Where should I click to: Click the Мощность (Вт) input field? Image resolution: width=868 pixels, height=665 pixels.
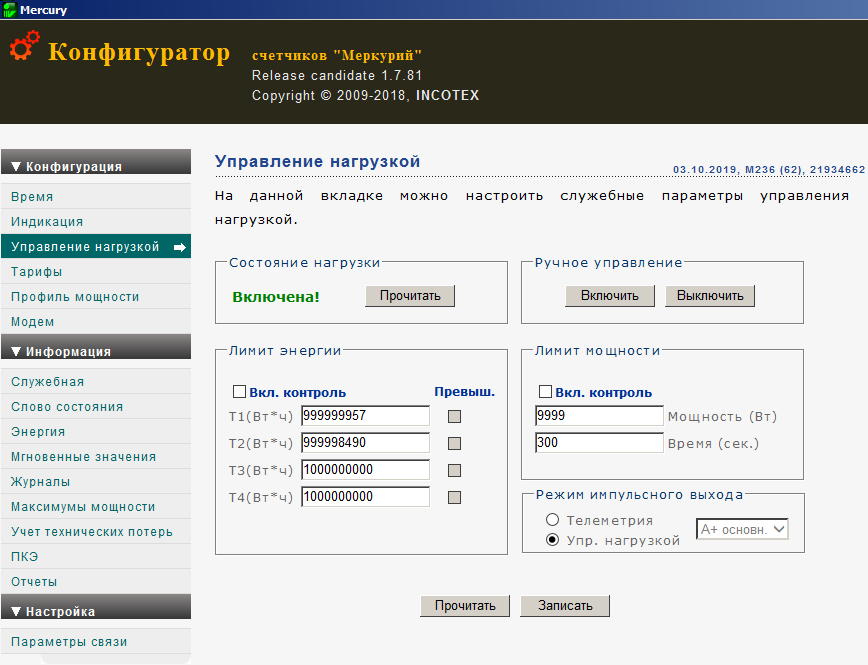click(599, 416)
